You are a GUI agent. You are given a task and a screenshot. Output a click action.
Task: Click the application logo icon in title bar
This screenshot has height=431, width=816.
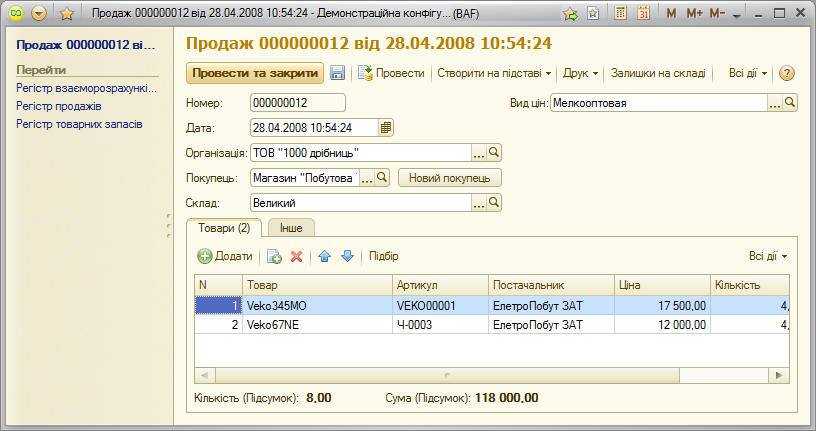[x=16, y=13]
